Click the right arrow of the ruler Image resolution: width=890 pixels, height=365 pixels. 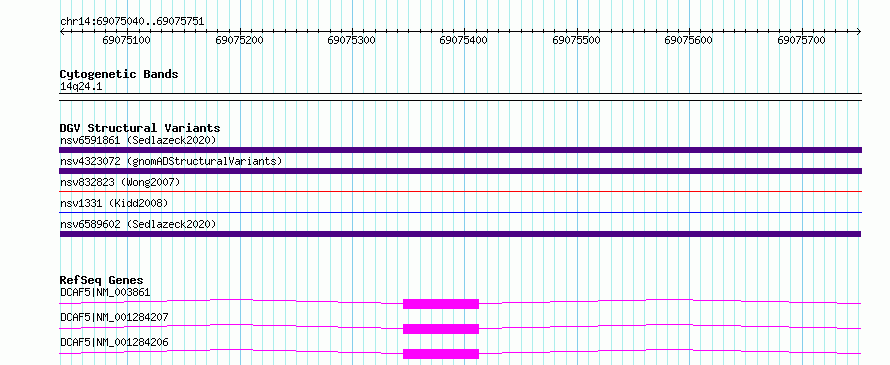coord(859,32)
